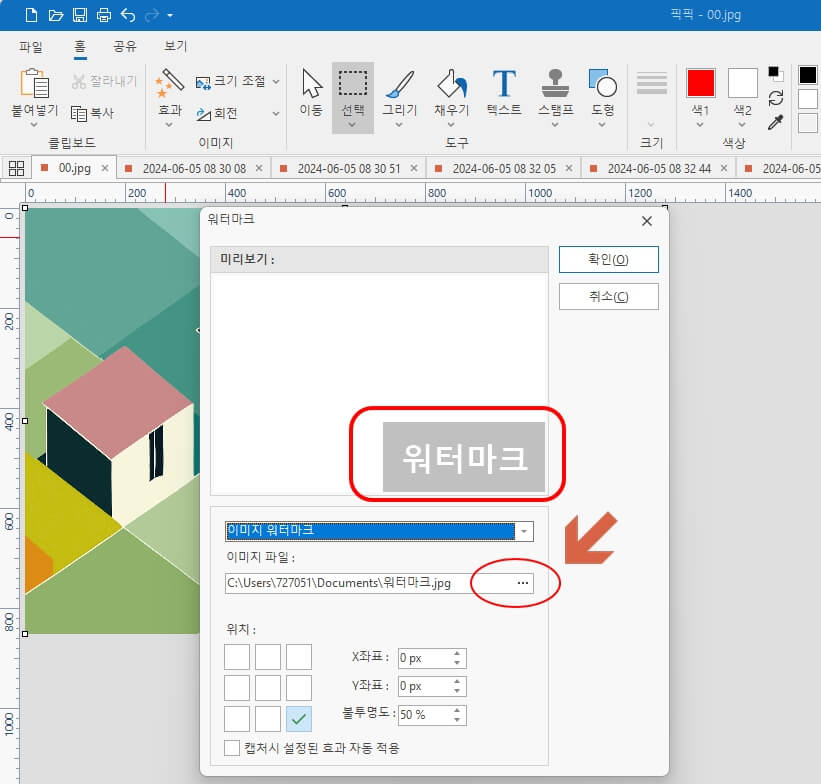Click 크기 조절 resize tool

231,81
